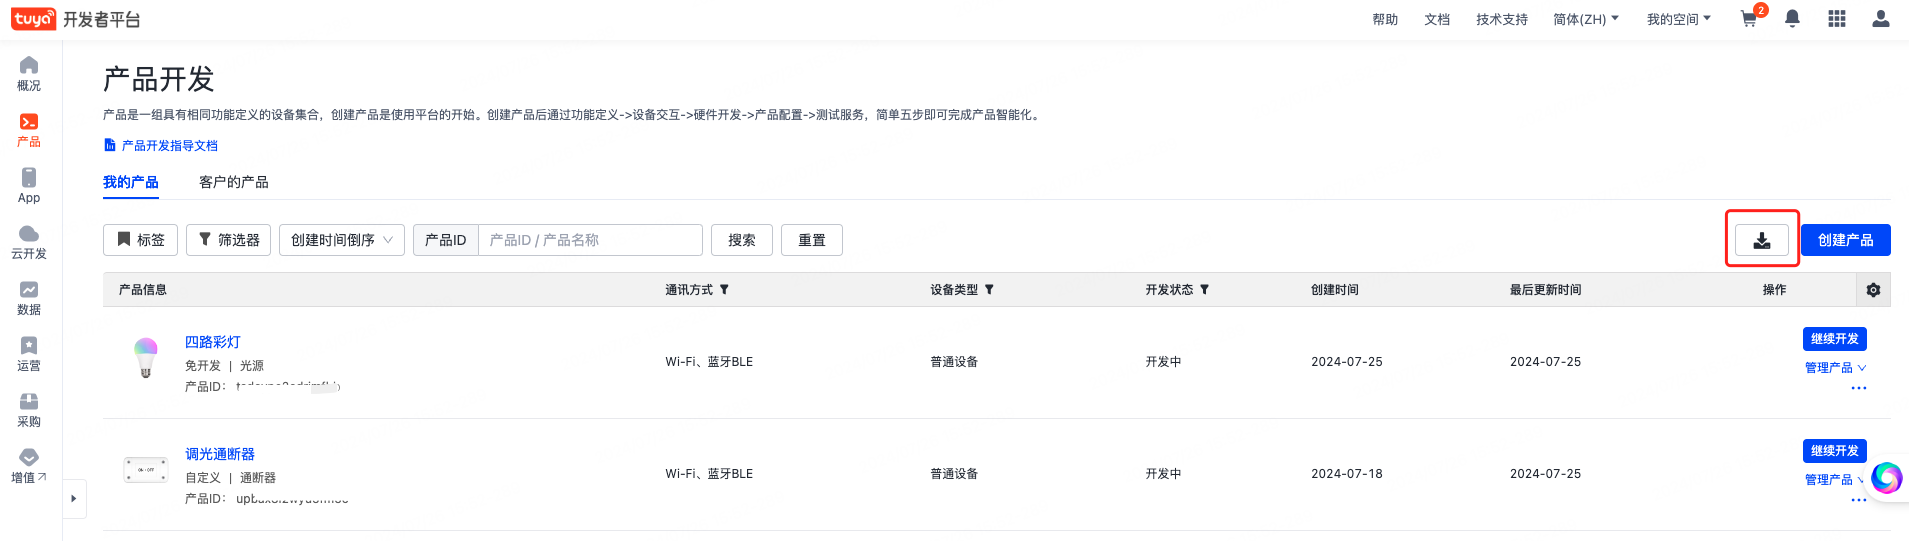1909x541 pixels.
Task: Open 云开发 cloud development sidebar icon
Action: (x=29, y=241)
